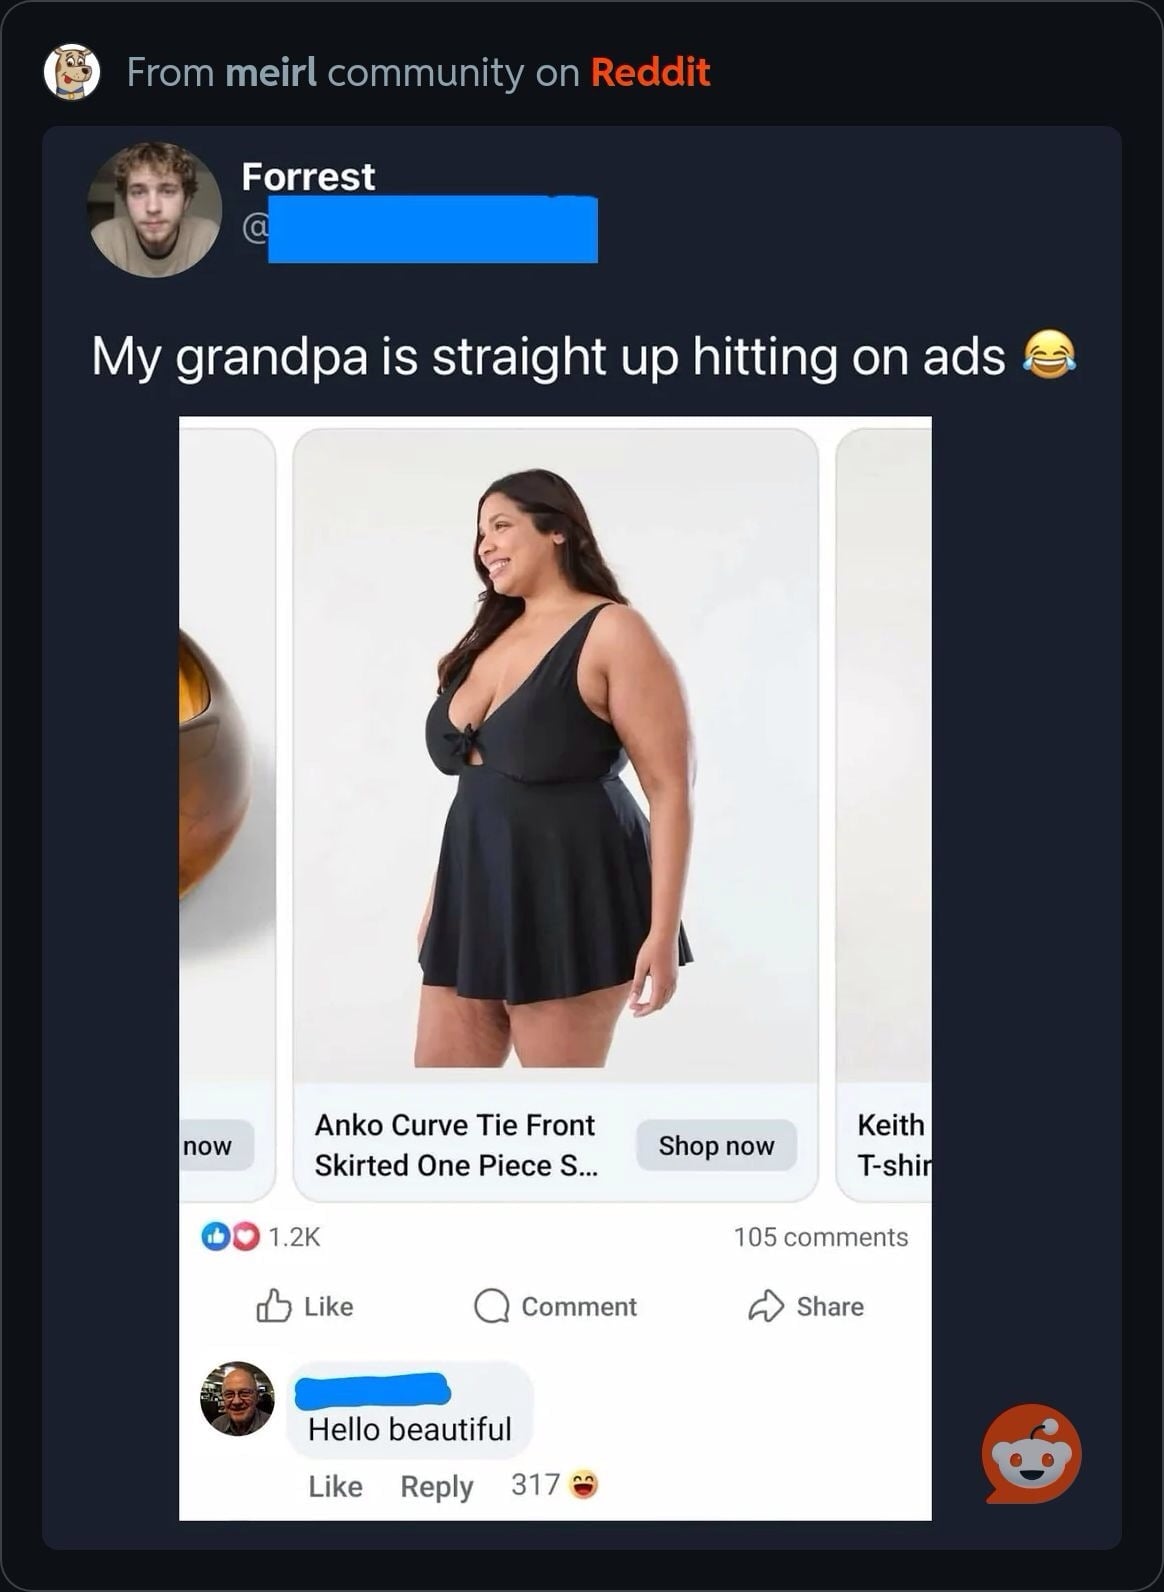This screenshot has width=1164, height=1592.
Task: Click Like under the Hello beautiful comment
Action: [335, 1486]
